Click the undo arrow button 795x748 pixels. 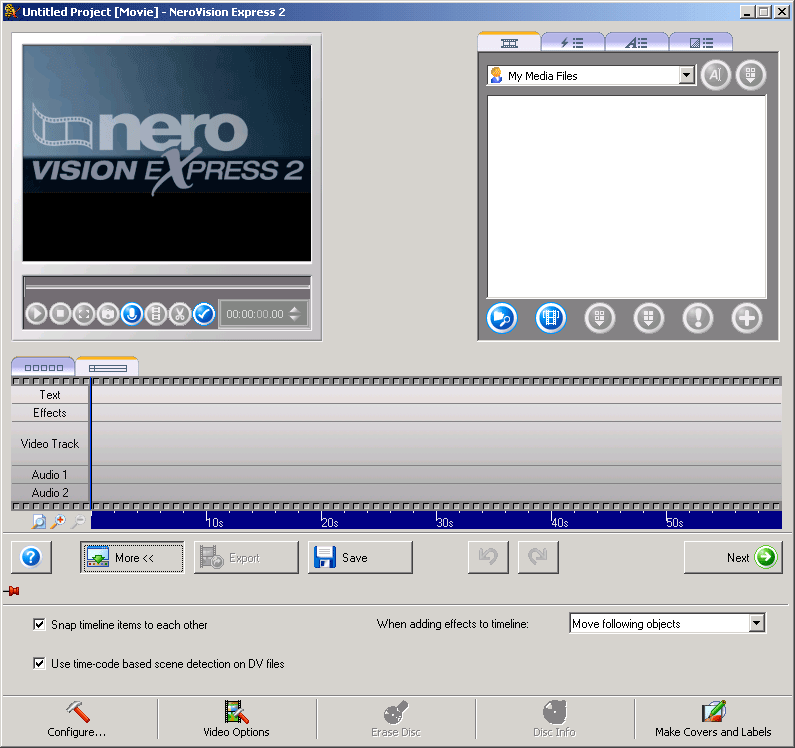488,557
